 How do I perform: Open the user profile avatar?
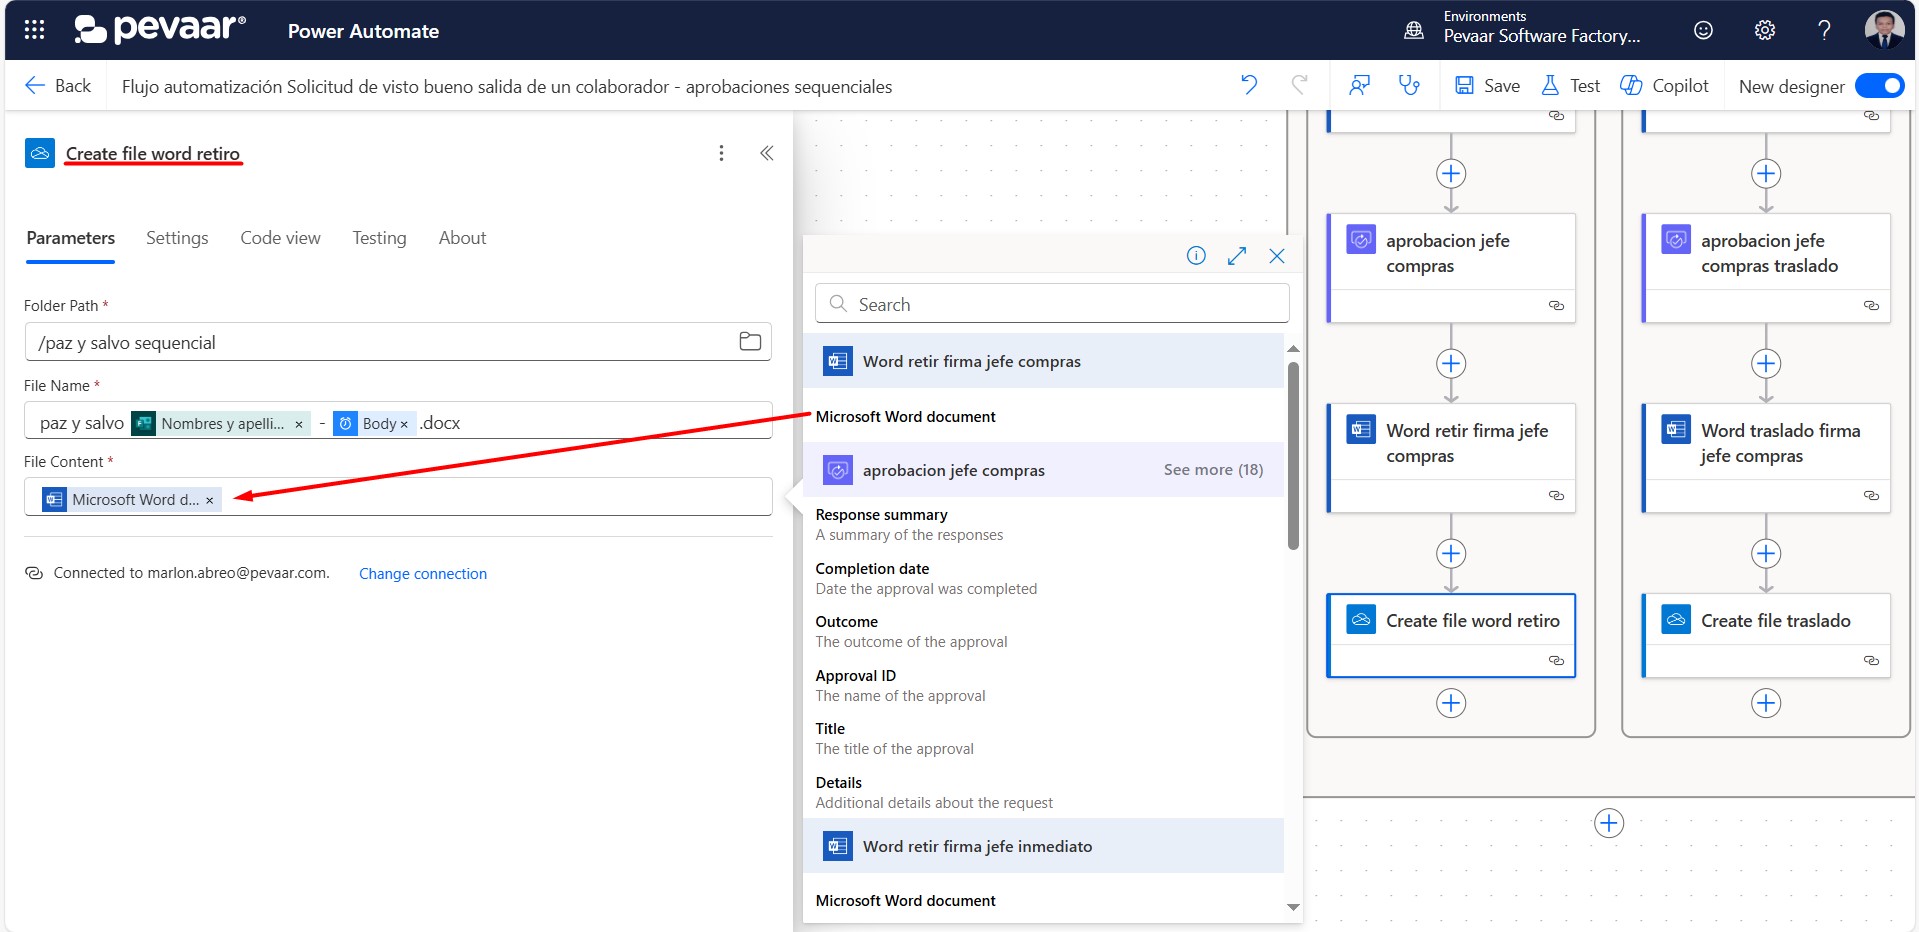point(1884,29)
